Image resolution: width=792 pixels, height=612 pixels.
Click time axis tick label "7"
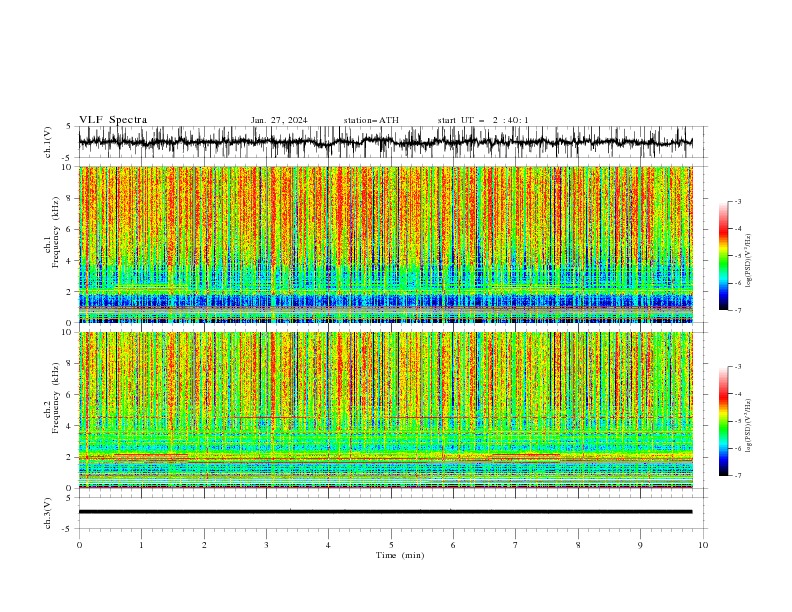click(516, 545)
